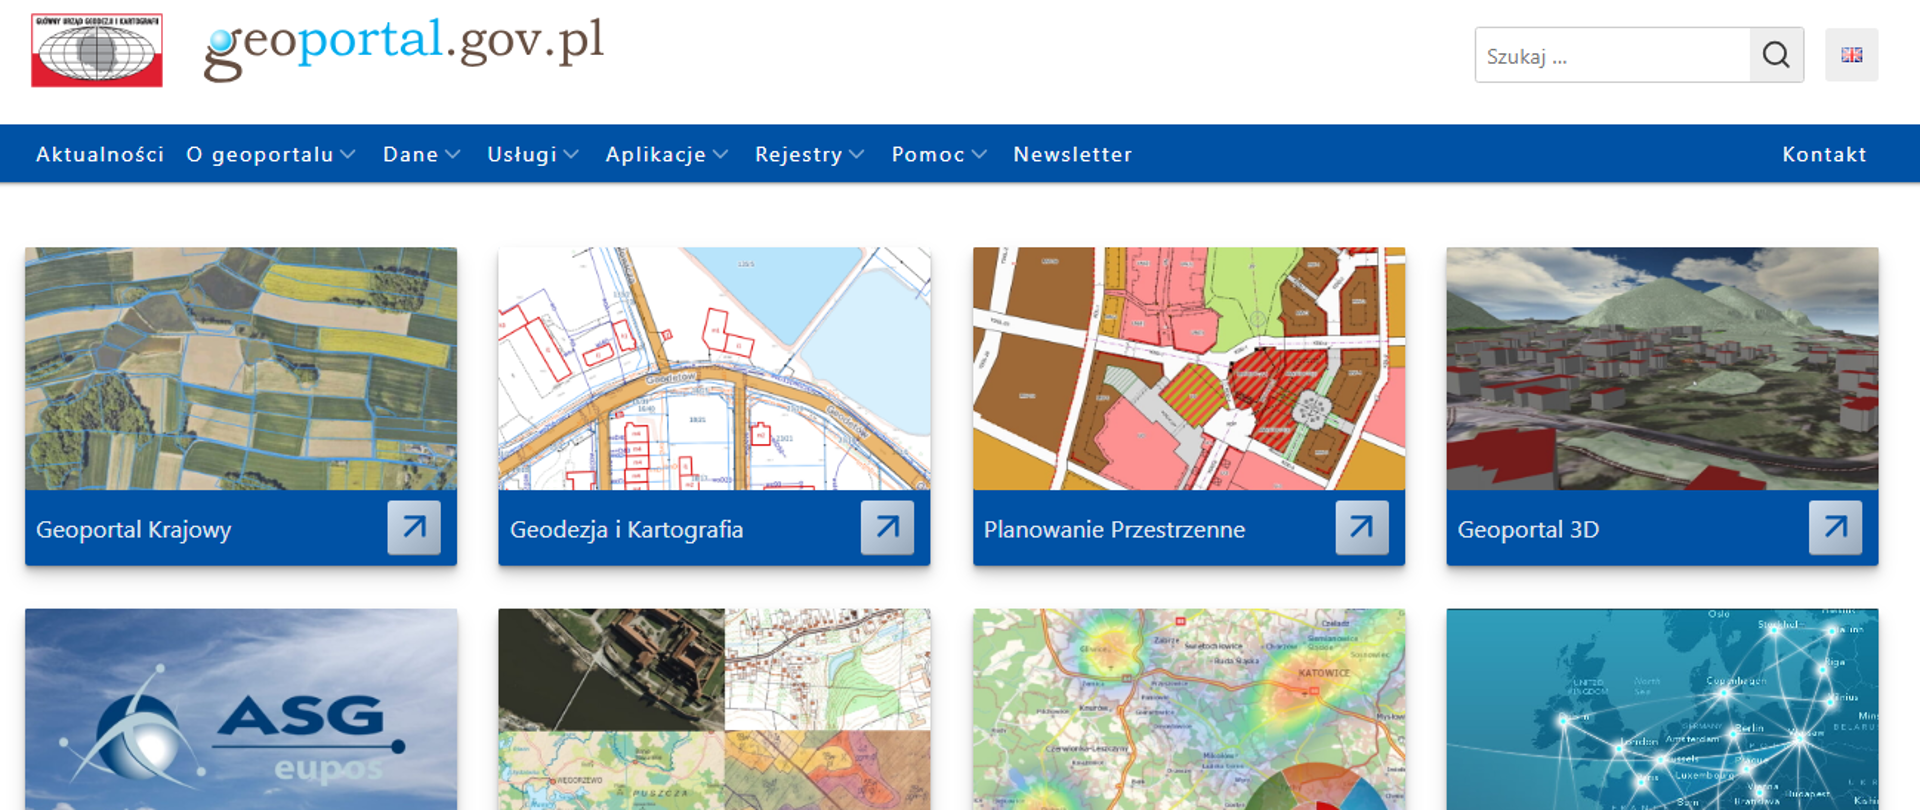Focus the Szukaj search field
The image size is (1920, 810).
click(x=1613, y=55)
